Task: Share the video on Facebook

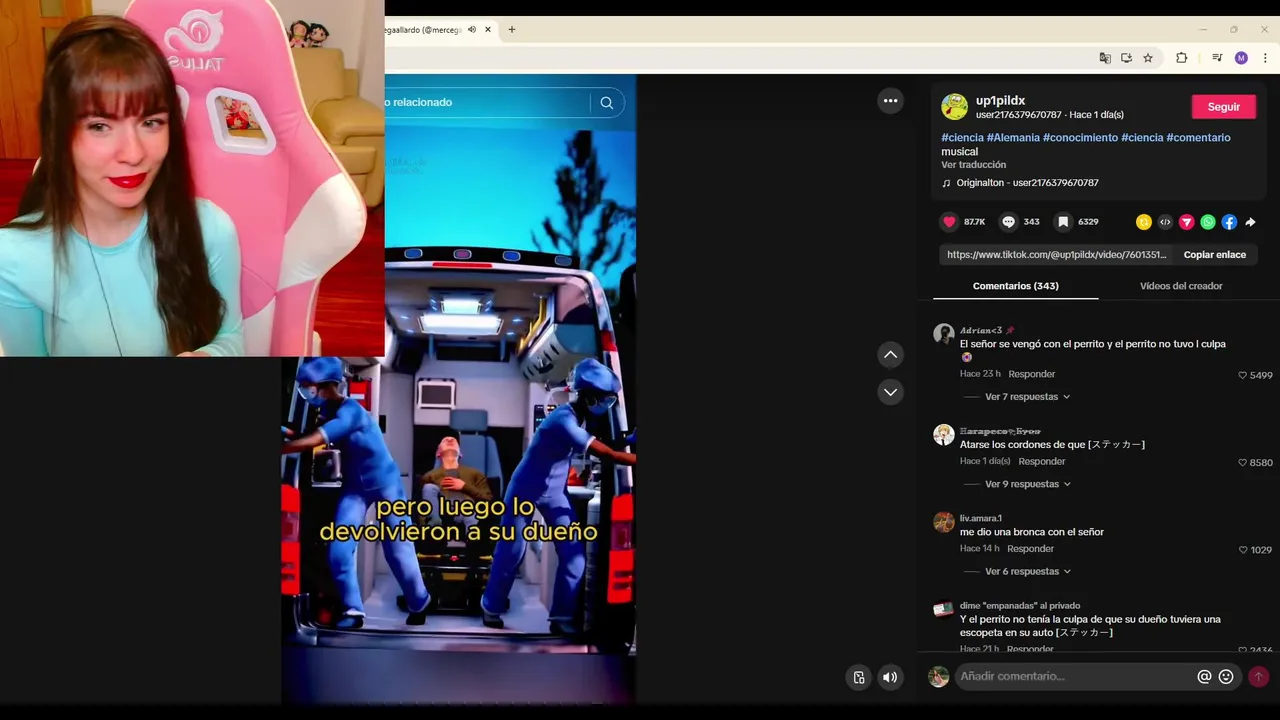Action: (1229, 222)
